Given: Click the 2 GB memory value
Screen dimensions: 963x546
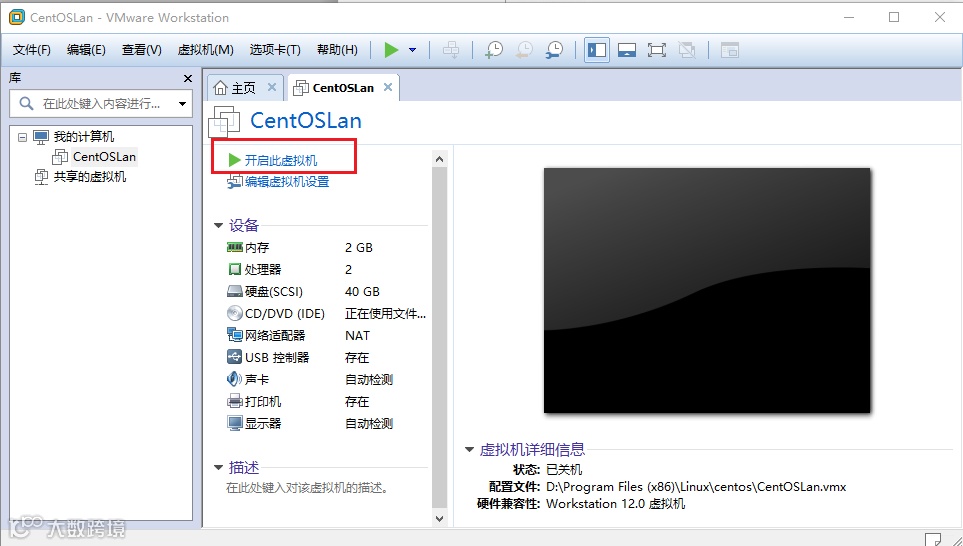Looking at the screenshot, I should tap(359, 248).
